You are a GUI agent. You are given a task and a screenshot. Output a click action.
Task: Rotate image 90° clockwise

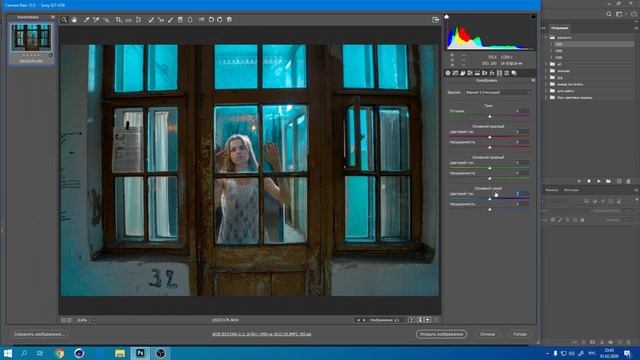[x=220, y=20]
